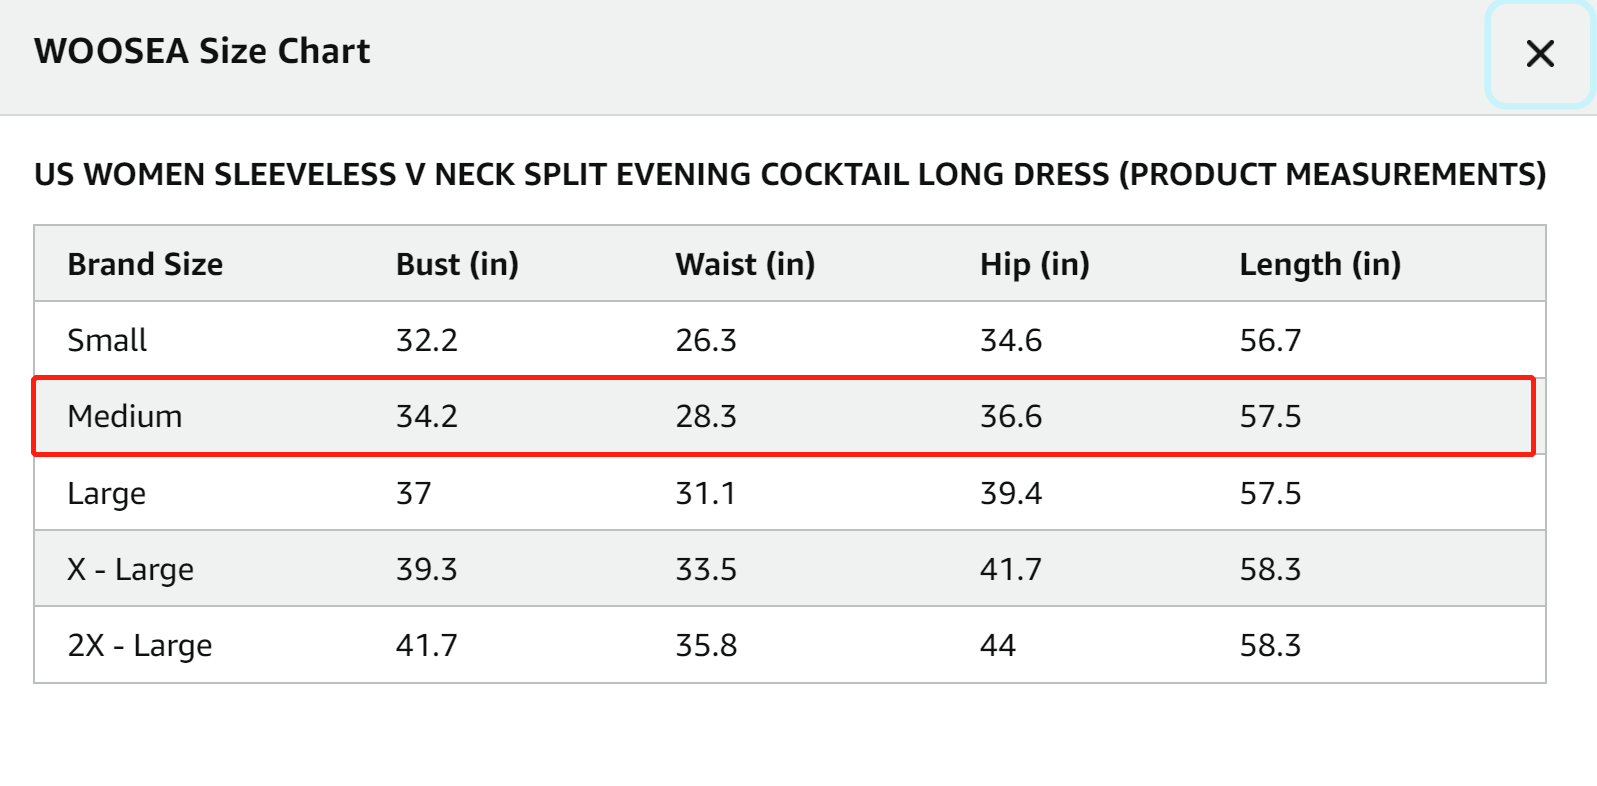The width and height of the screenshot is (1597, 786).
Task: Click the Brand Size column header
Action: 145,264
